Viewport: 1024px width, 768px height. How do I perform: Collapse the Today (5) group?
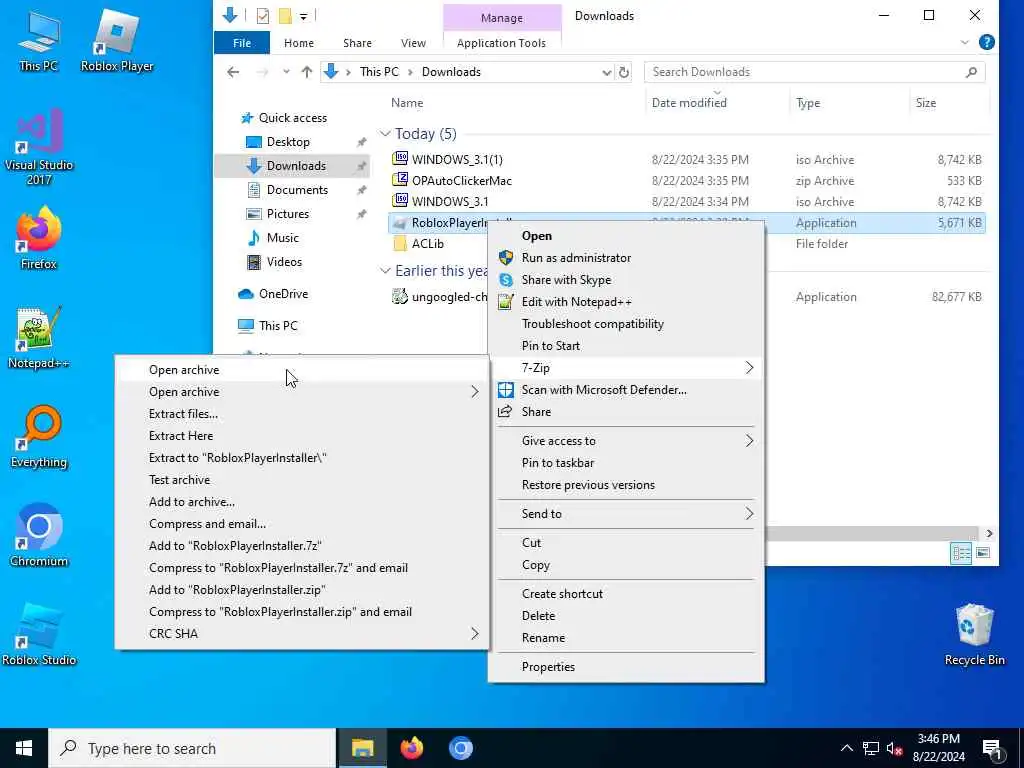[385, 134]
